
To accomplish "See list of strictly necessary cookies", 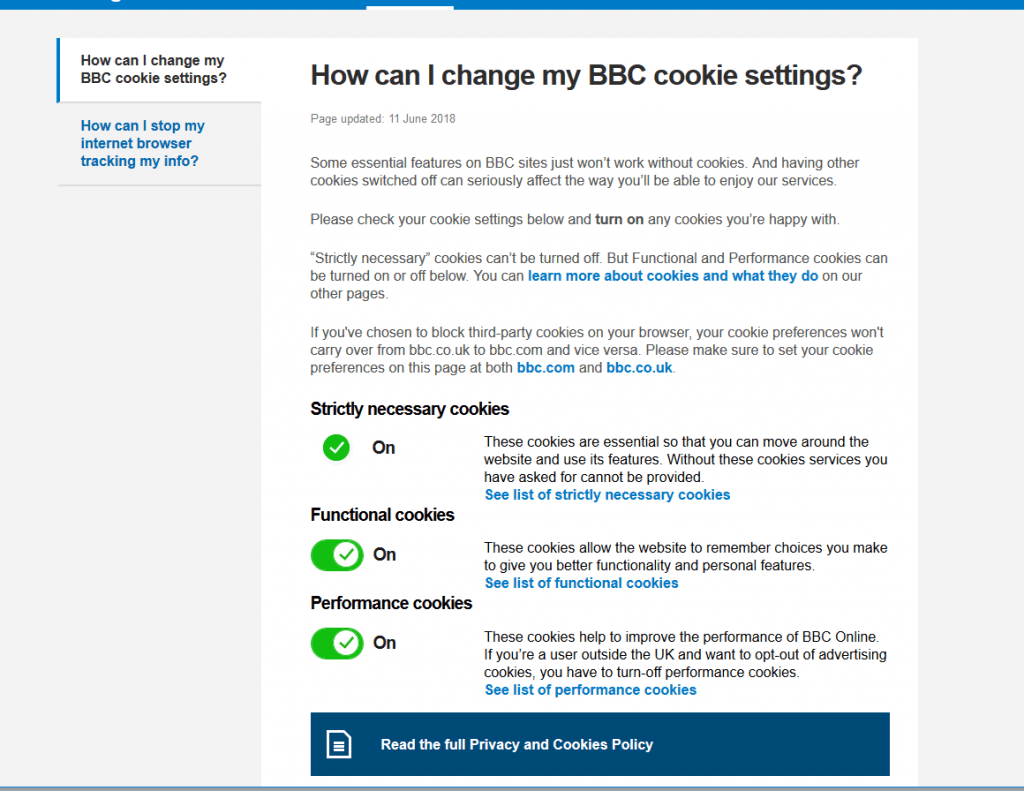I will [x=607, y=494].
